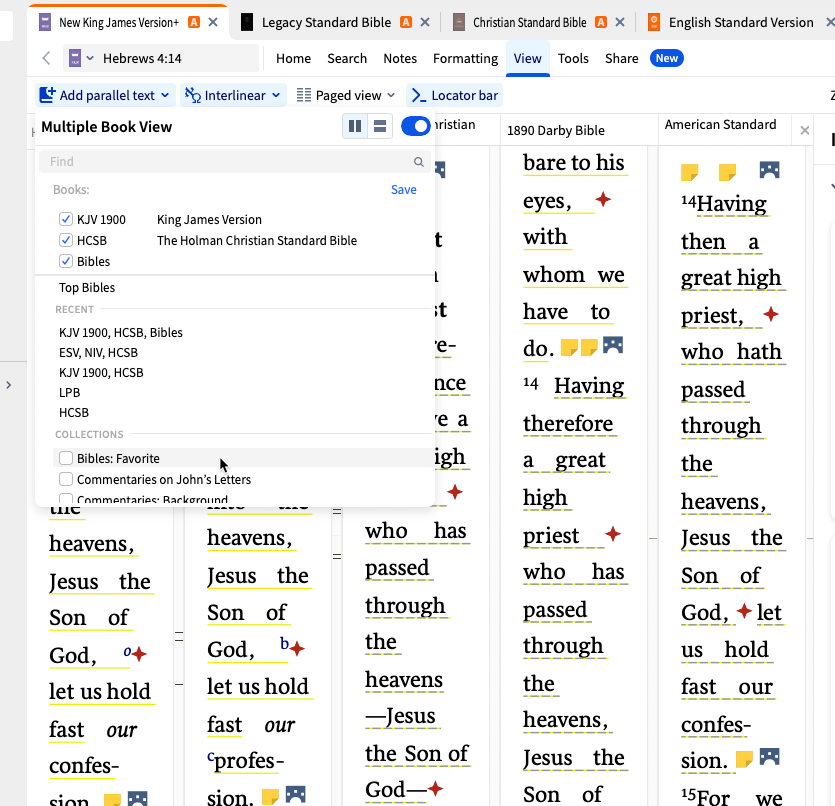Open the Home menu

[293, 59]
